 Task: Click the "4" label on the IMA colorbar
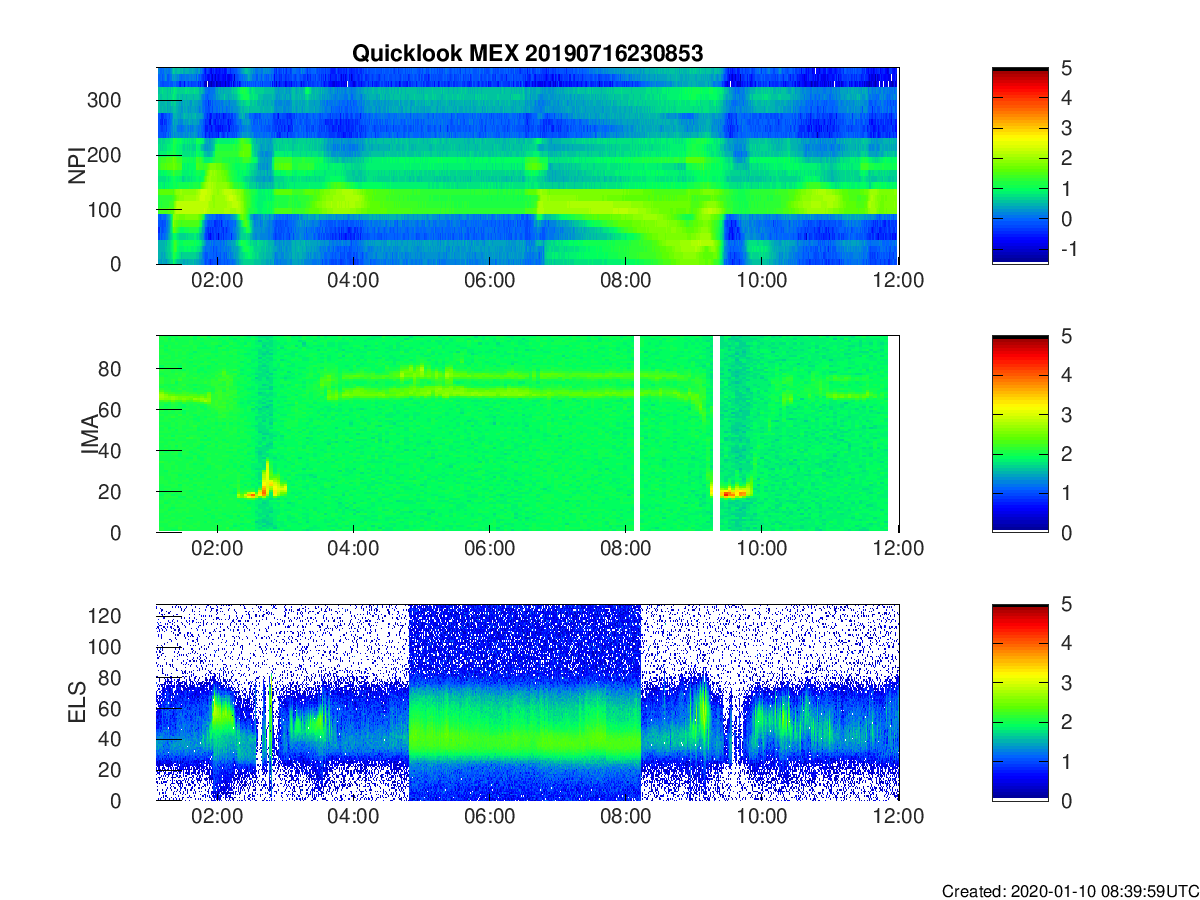[1065, 375]
